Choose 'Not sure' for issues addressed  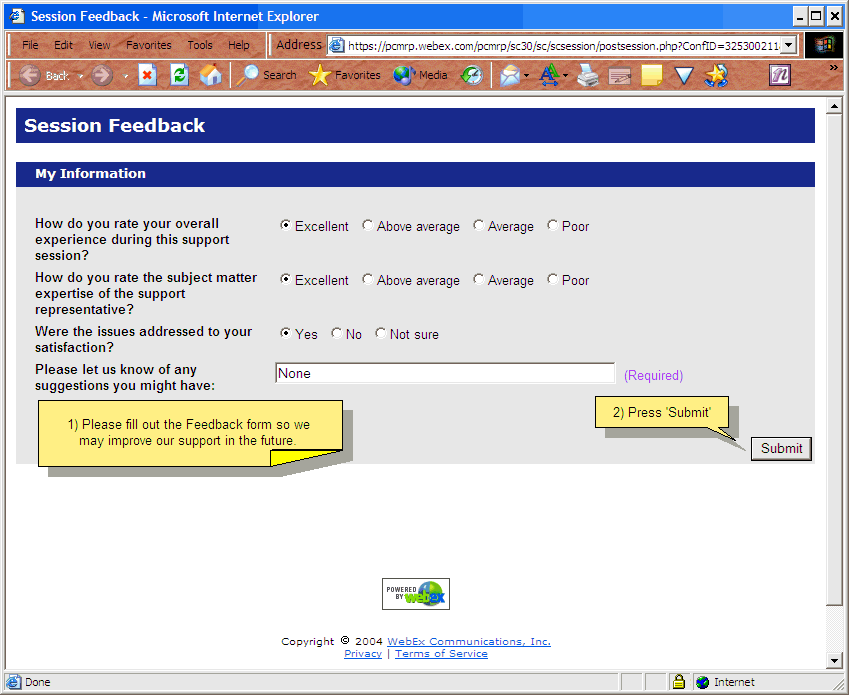381,334
